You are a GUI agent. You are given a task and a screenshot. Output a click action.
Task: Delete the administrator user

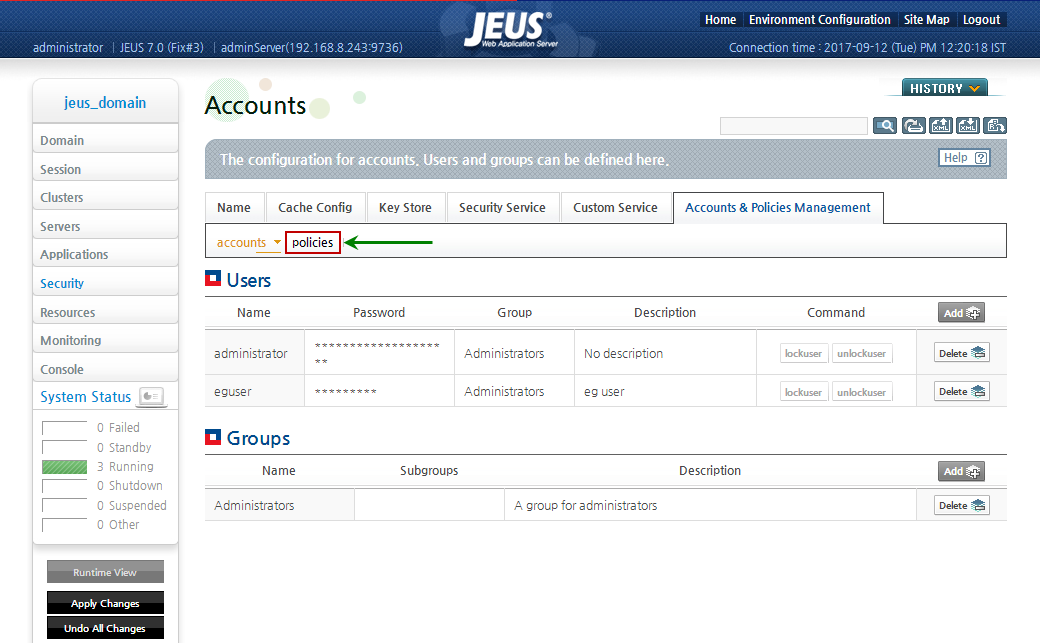(962, 353)
